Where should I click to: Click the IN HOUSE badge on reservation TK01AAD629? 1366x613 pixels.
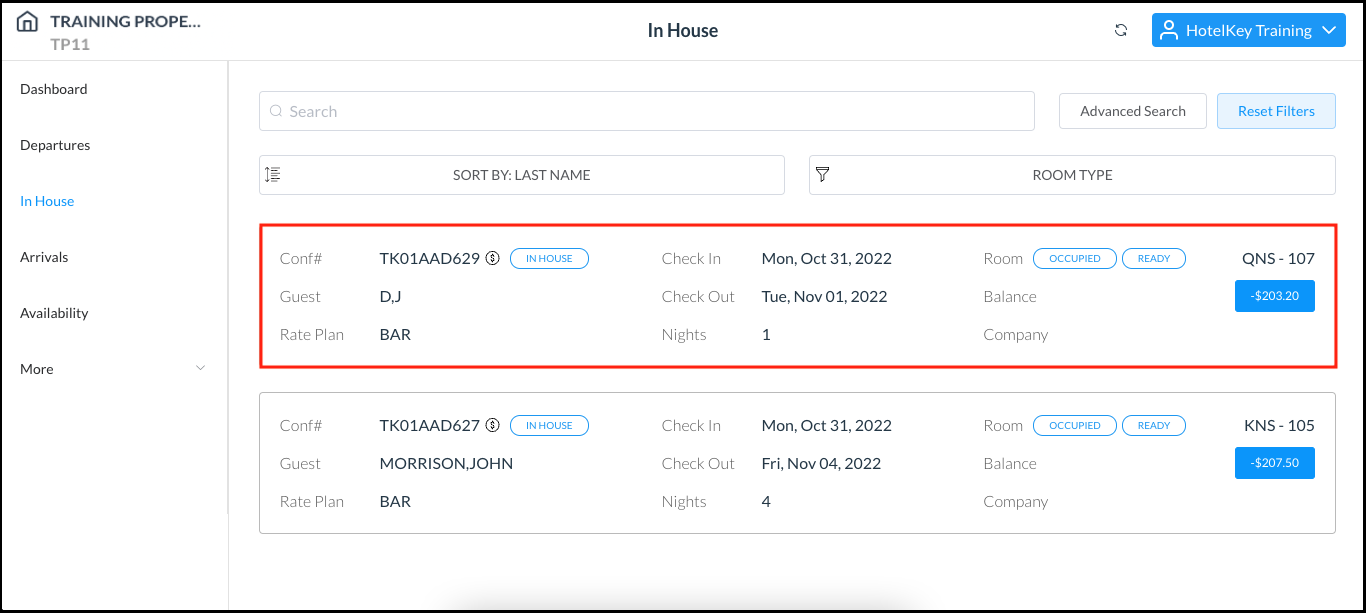pyautogui.click(x=549, y=258)
